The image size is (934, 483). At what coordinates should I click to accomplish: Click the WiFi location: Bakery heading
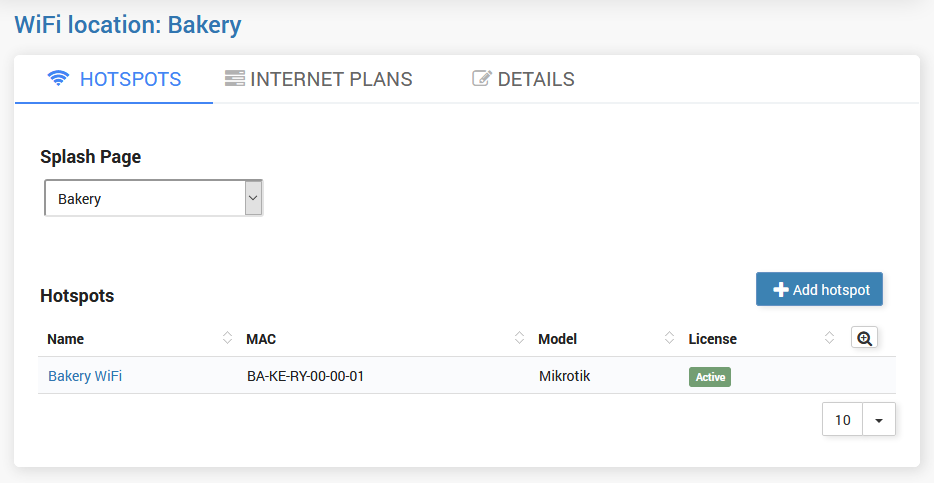point(128,24)
